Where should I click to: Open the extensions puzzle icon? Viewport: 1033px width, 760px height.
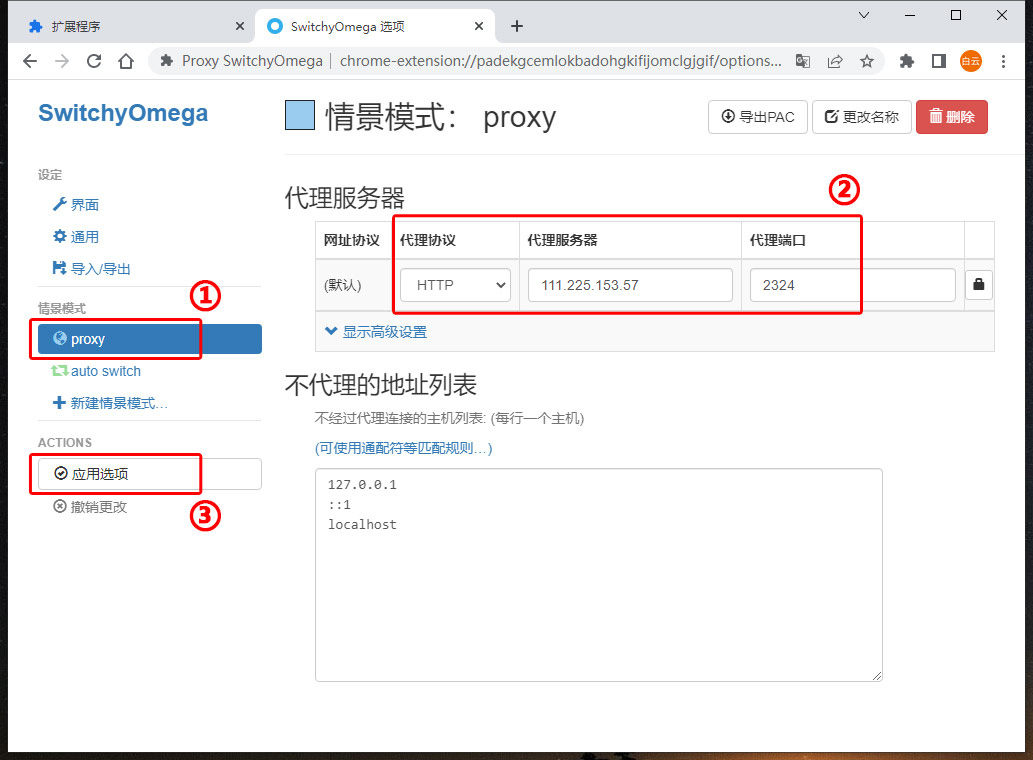tap(907, 61)
